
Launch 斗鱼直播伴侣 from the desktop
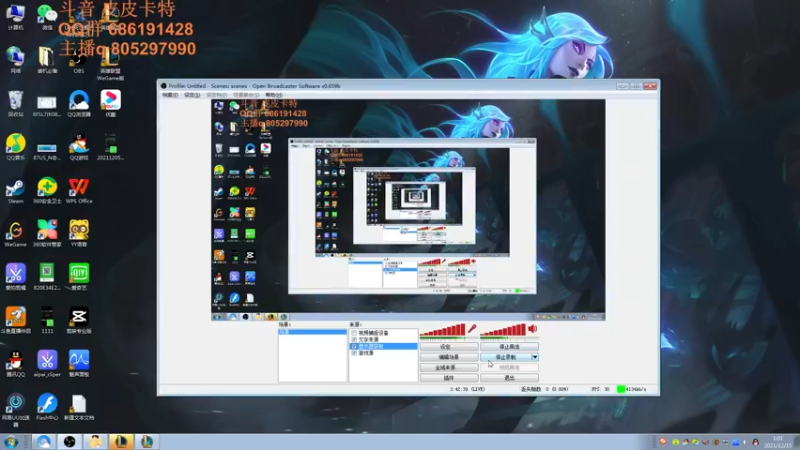15,320
